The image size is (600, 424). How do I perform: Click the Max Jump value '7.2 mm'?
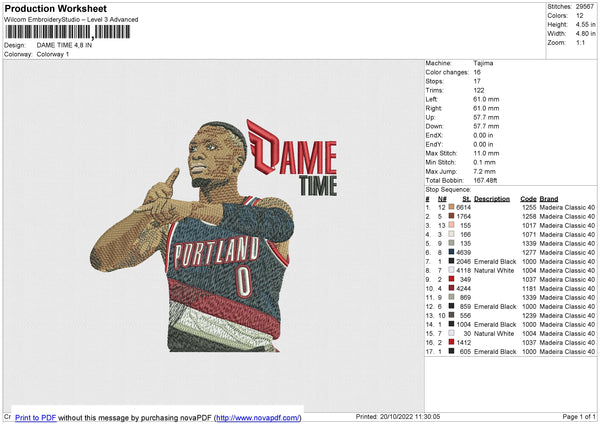tap(484, 171)
